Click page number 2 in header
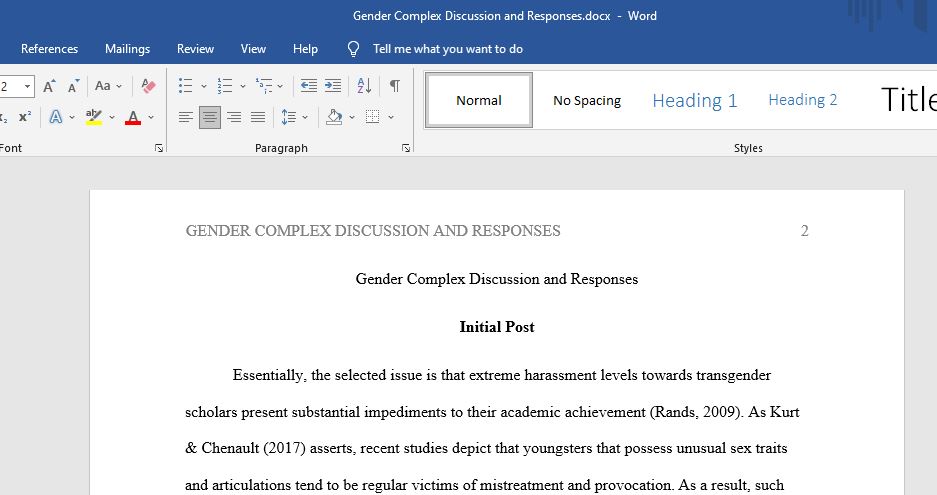937x495 pixels. [804, 231]
